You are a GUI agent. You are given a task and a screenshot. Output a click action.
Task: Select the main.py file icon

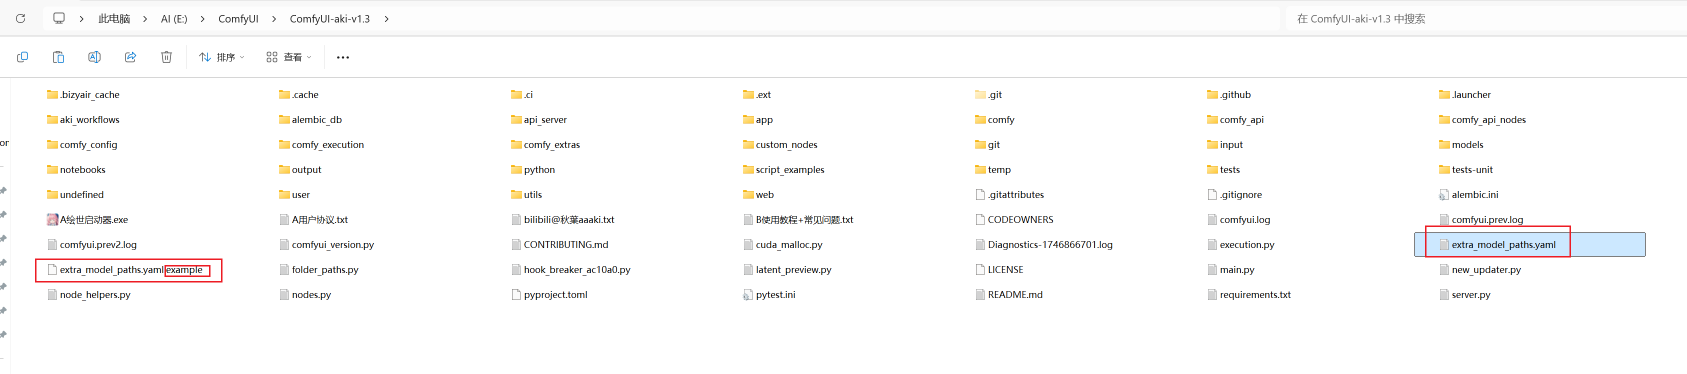(x=1212, y=269)
